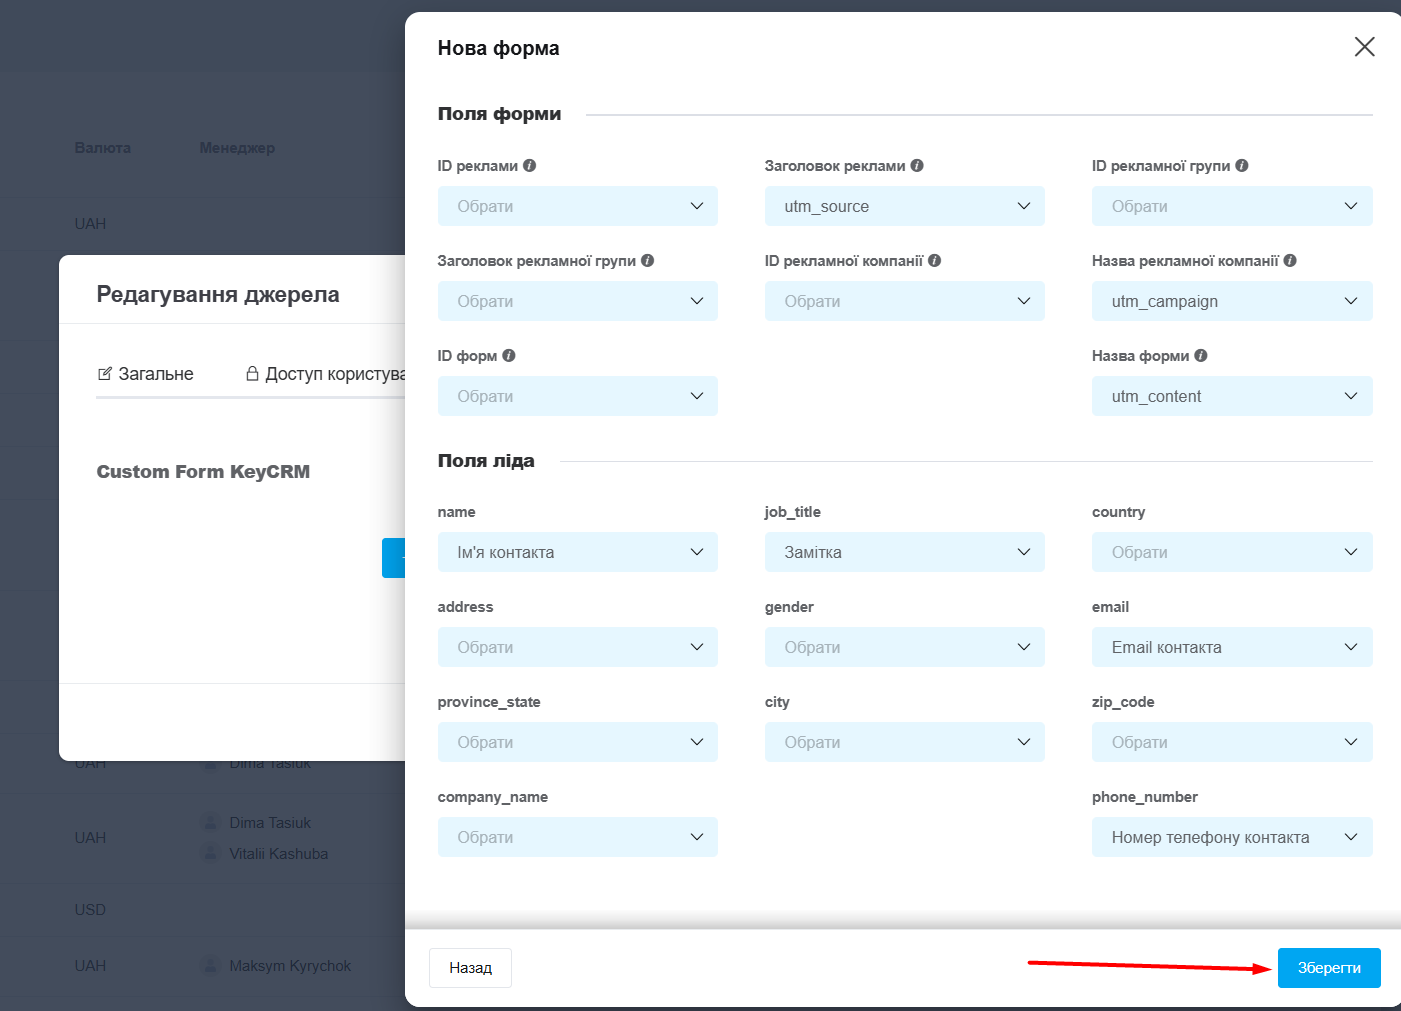Click info icon next to ID рекламної групи
The height and width of the screenshot is (1011, 1401).
tap(1242, 166)
